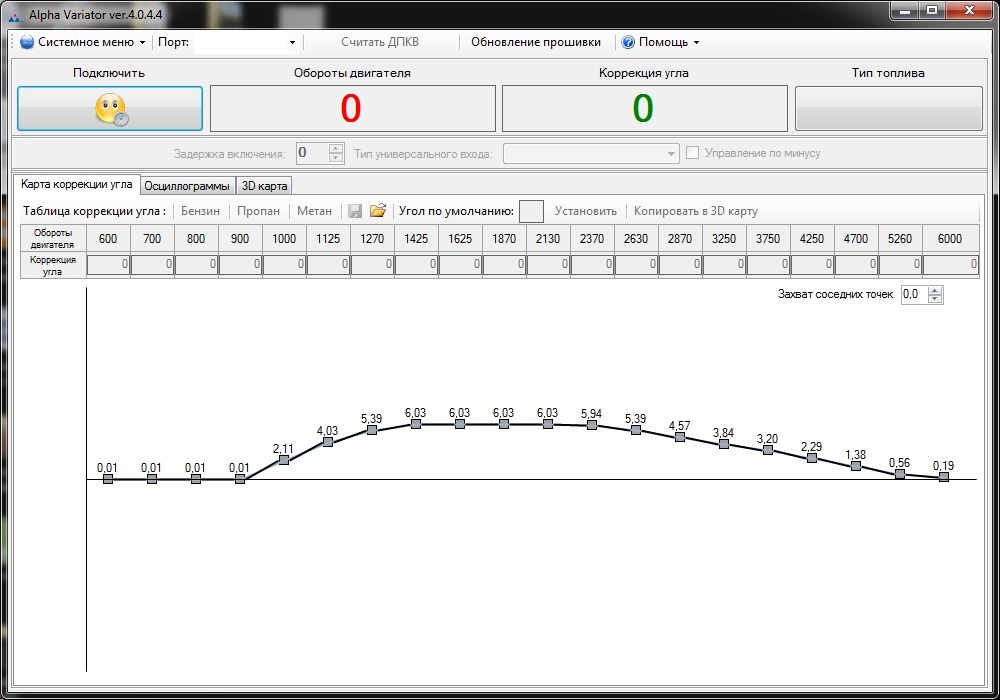Image resolution: width=1000 pixels, height=700 pixels.
Task: Click Копировать в 3D карту
Action: [x=696, y=211]
